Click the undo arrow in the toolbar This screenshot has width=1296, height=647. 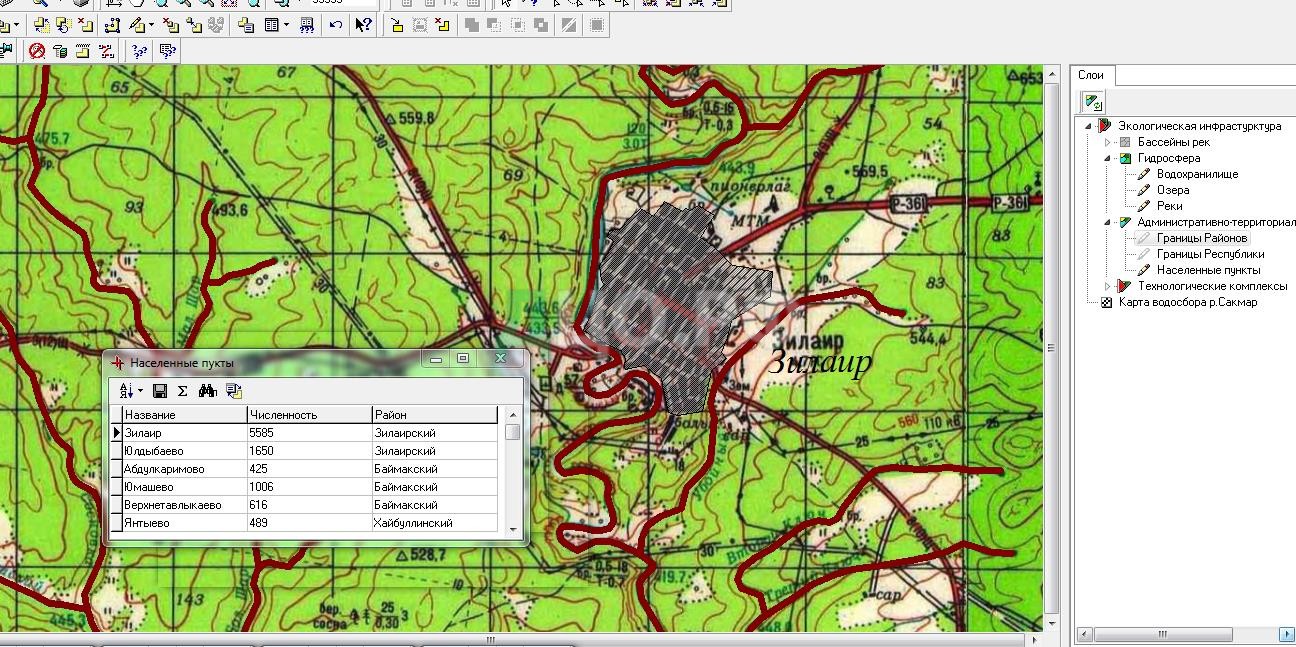coord(336,25)
